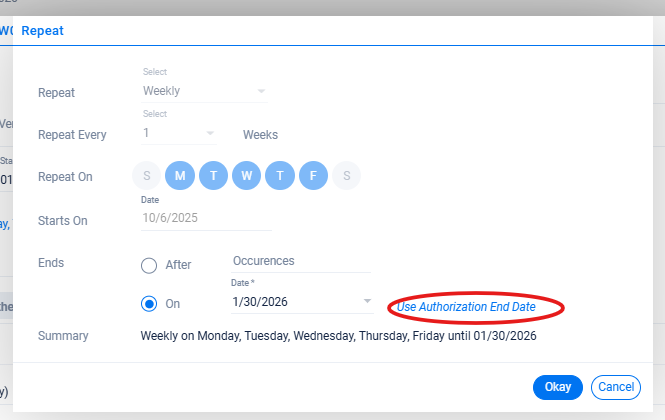Click the Weeks unit label

click(x=260, y=135)
